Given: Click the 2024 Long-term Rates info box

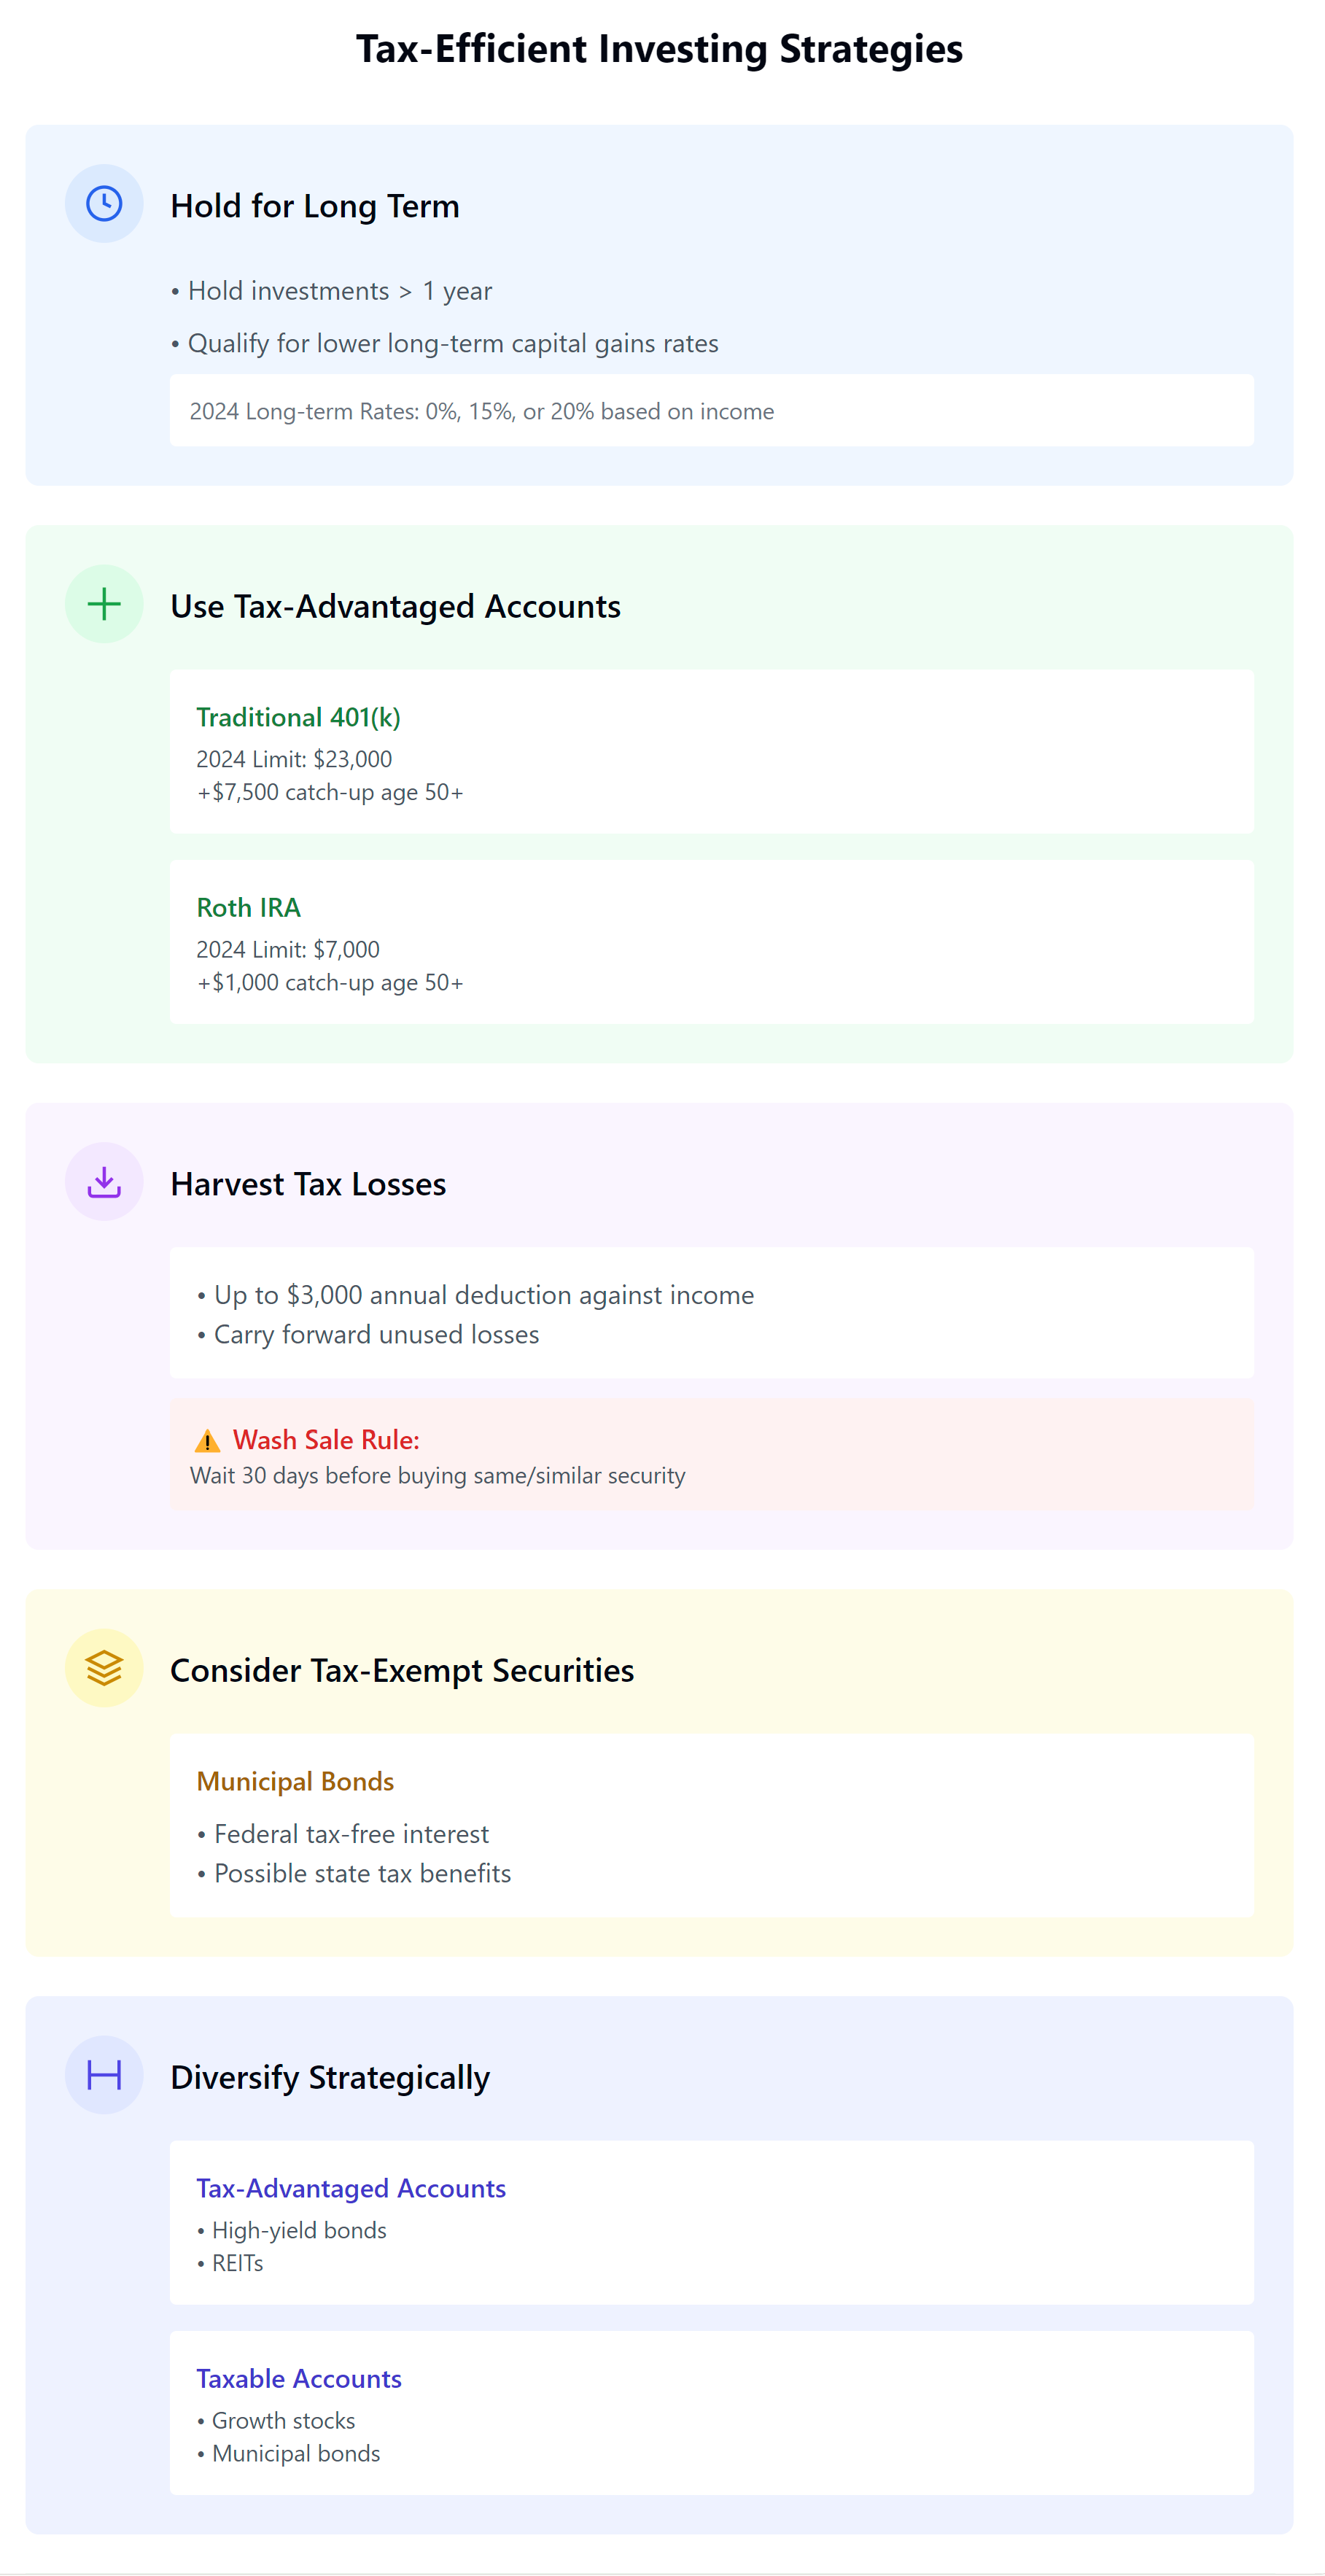Looking at the screenshot, I should [711, 411].
